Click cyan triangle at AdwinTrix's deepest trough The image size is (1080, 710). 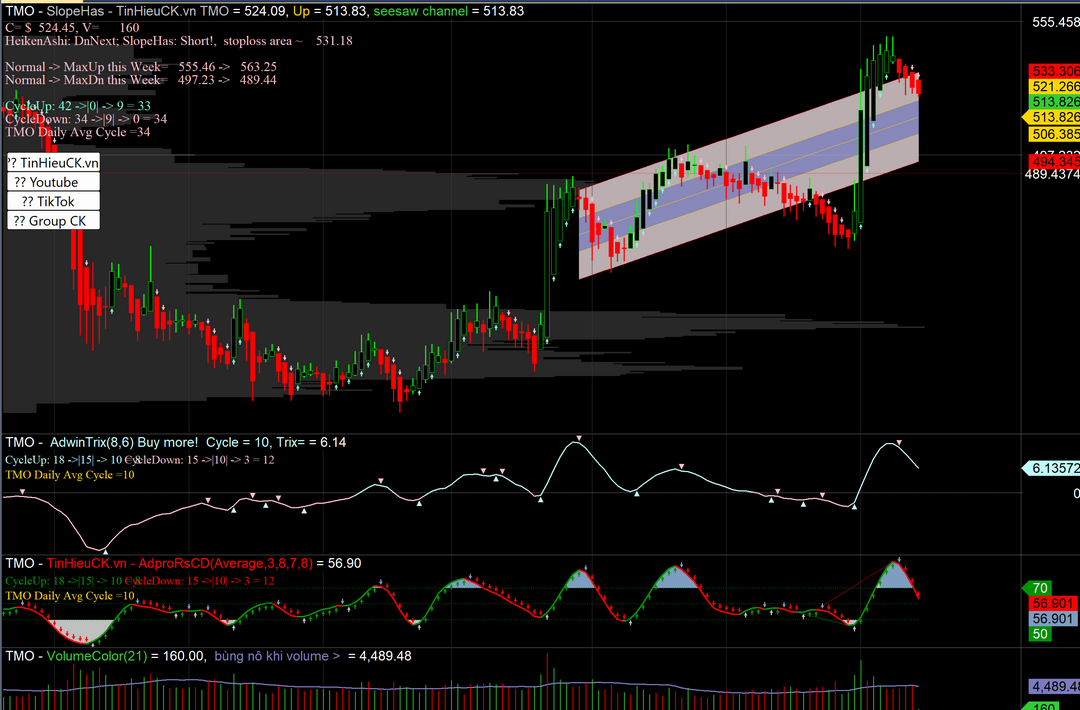pyautogui.click(x=105, y=552)
